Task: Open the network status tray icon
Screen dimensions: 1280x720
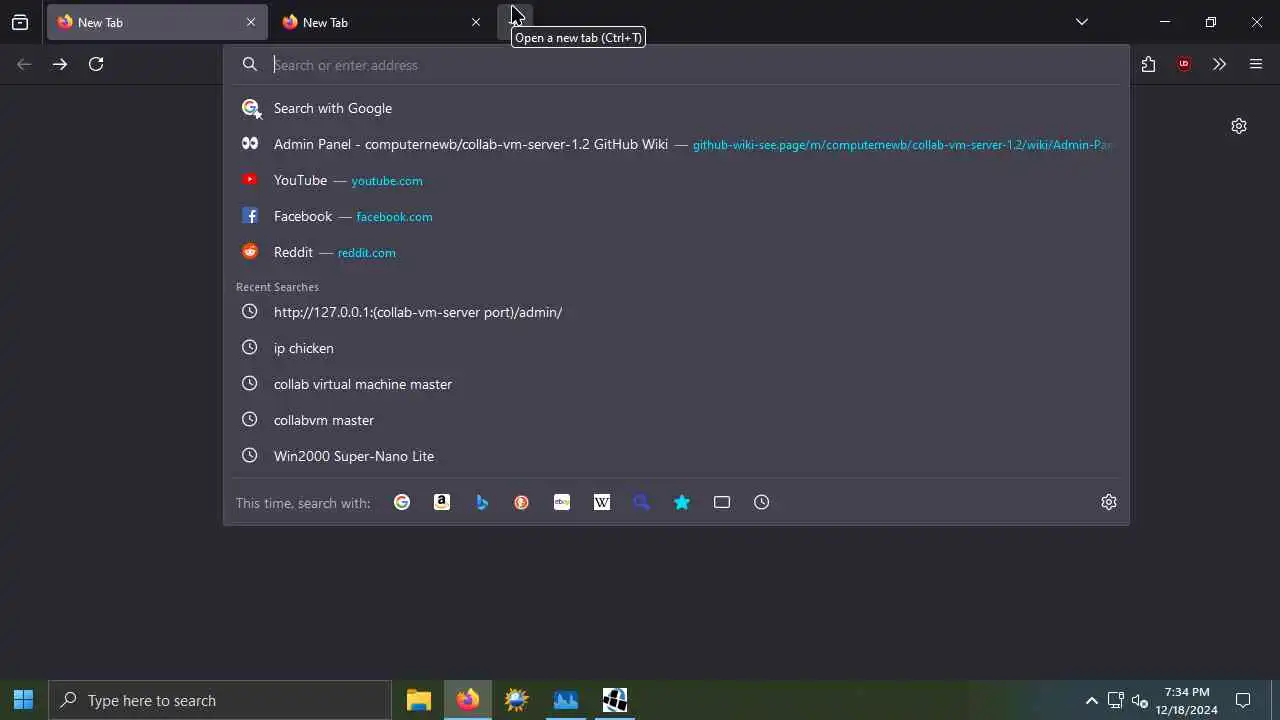Action: tap(1116, 700)
